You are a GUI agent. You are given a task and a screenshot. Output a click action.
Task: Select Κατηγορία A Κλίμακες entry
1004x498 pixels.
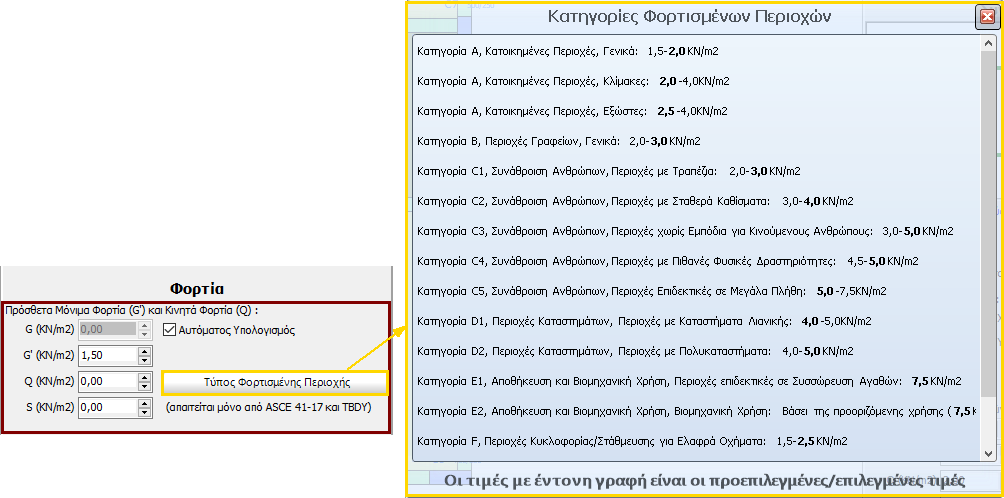click(572, 81)
